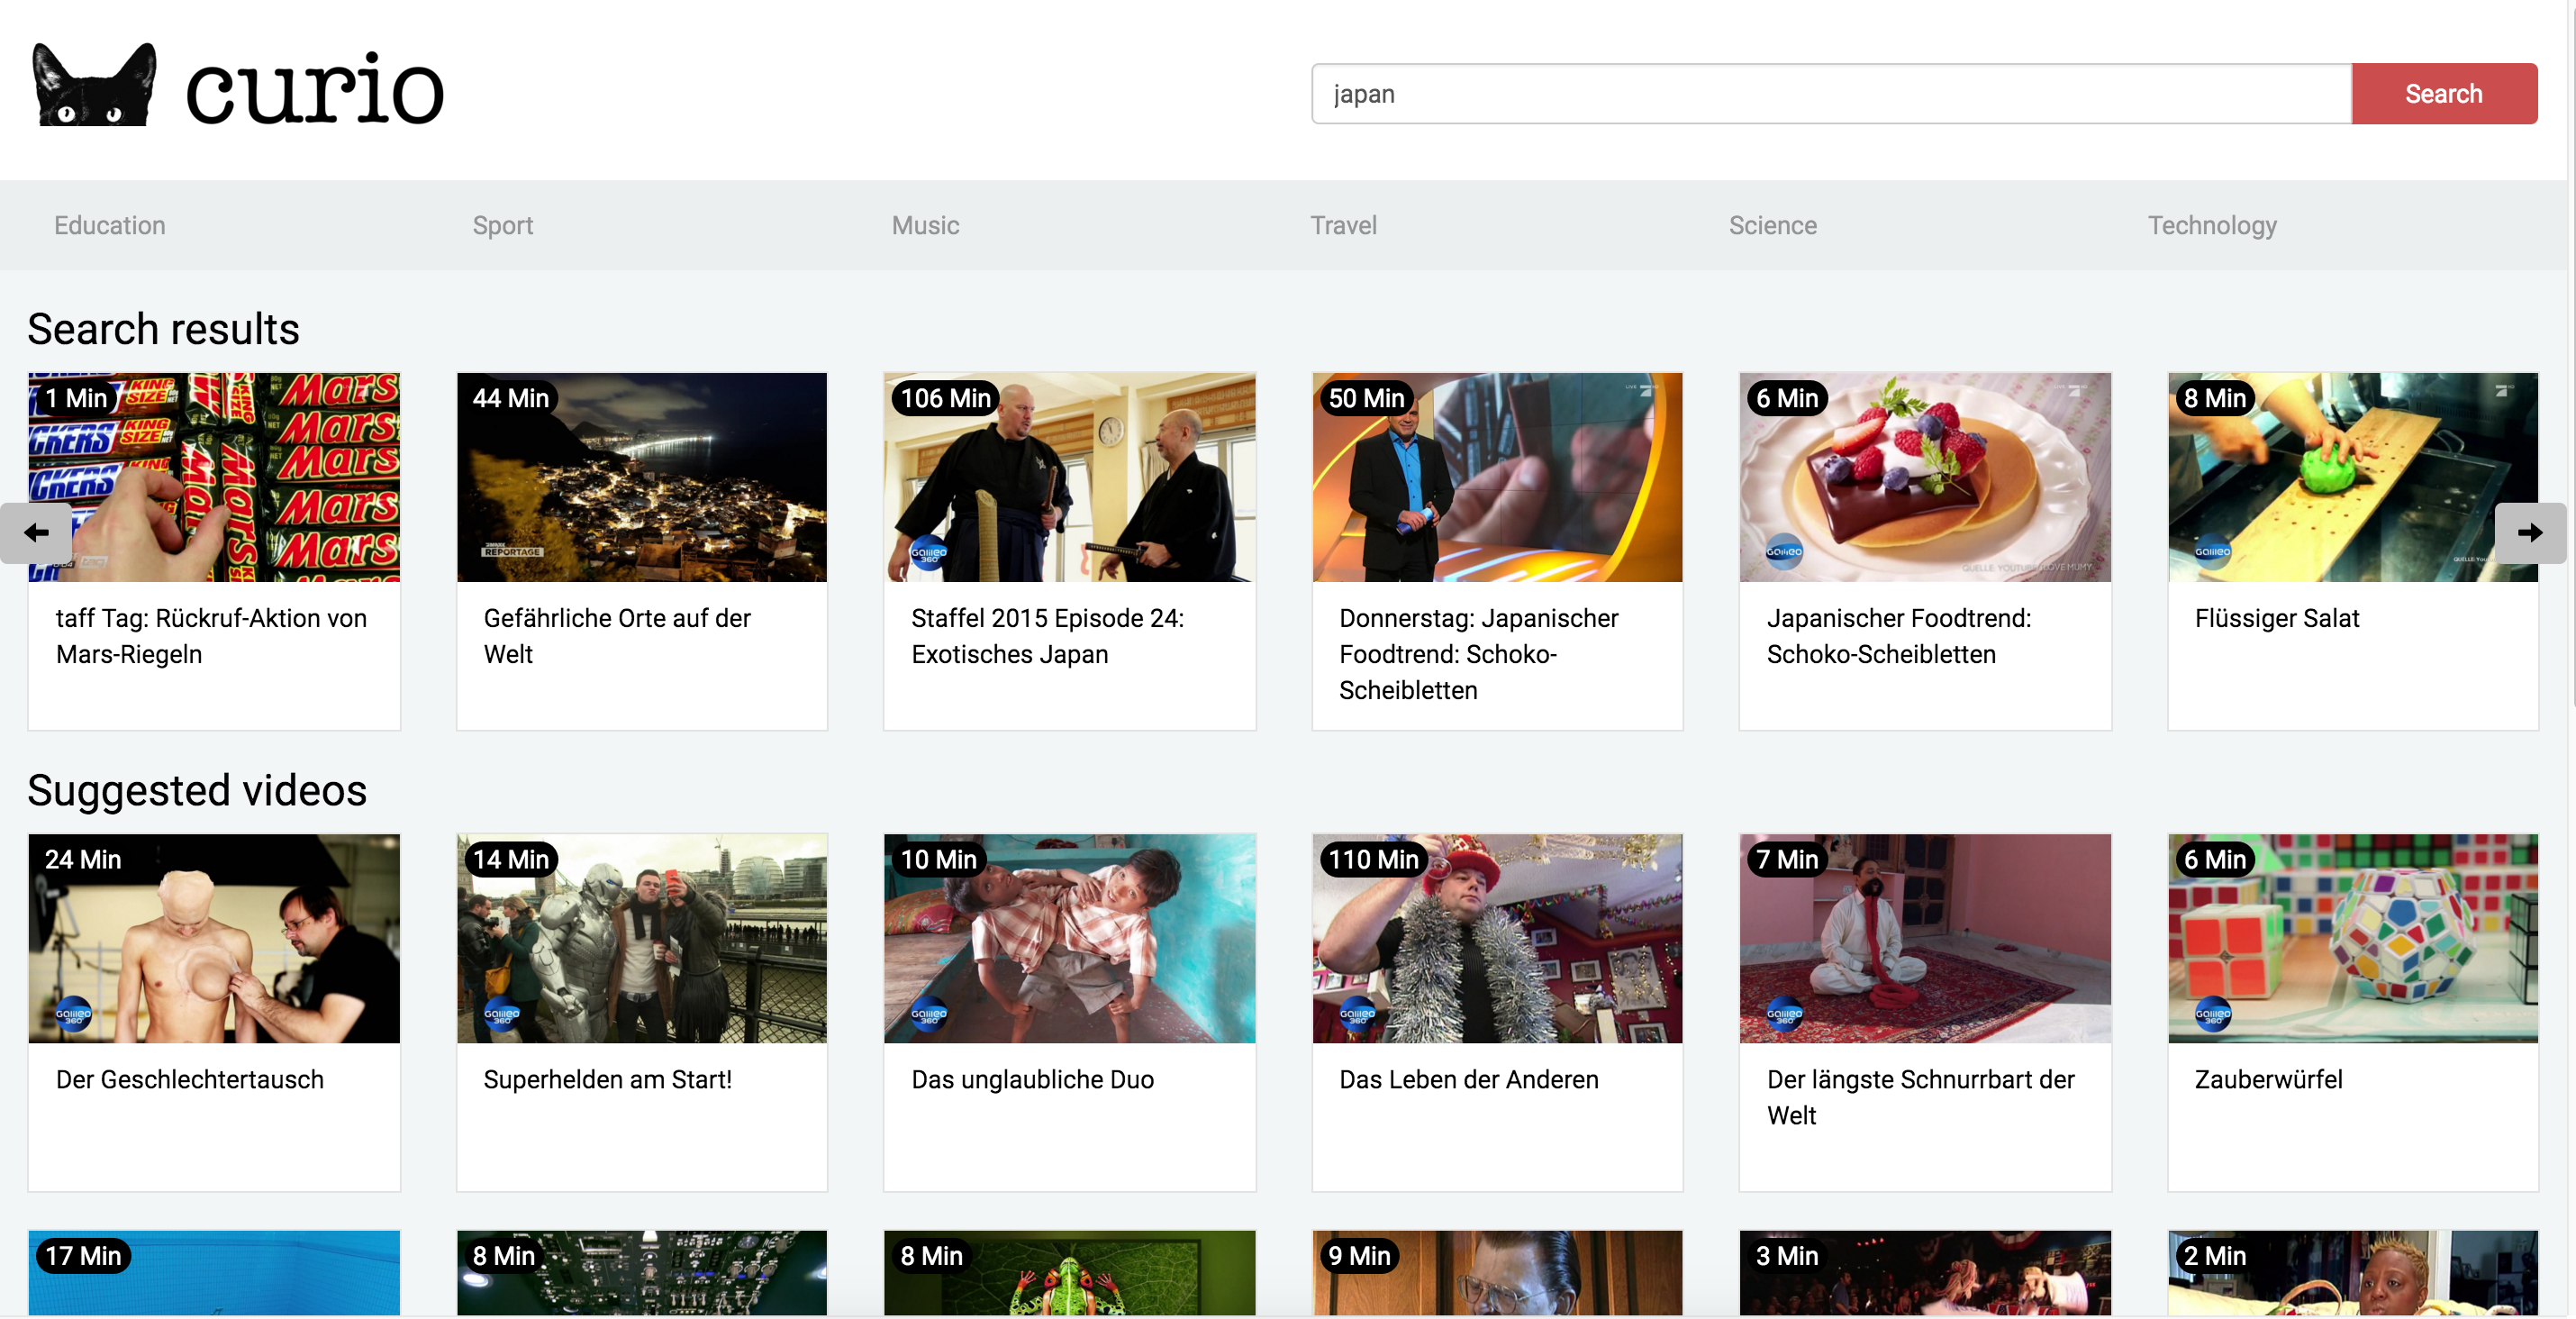2576x1319 pixels.
Task: Open 'Gefährliche Orte auf der Welt' title
Action: [616, 636]
